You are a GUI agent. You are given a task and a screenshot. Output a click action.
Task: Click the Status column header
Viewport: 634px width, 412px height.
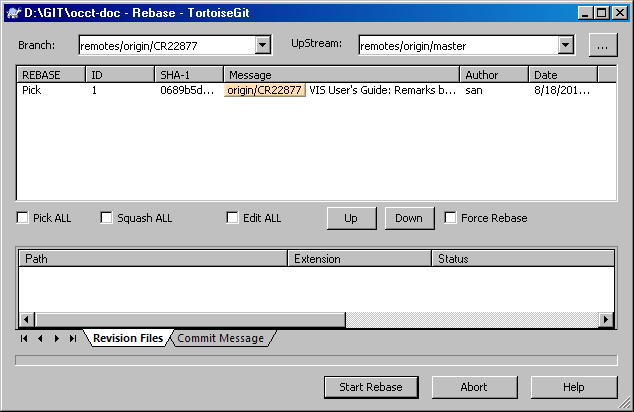pos(523,259)
